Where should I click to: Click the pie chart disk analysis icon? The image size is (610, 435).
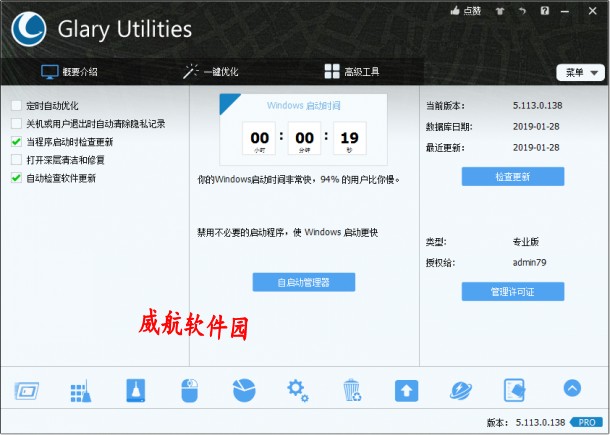[244, 390]
